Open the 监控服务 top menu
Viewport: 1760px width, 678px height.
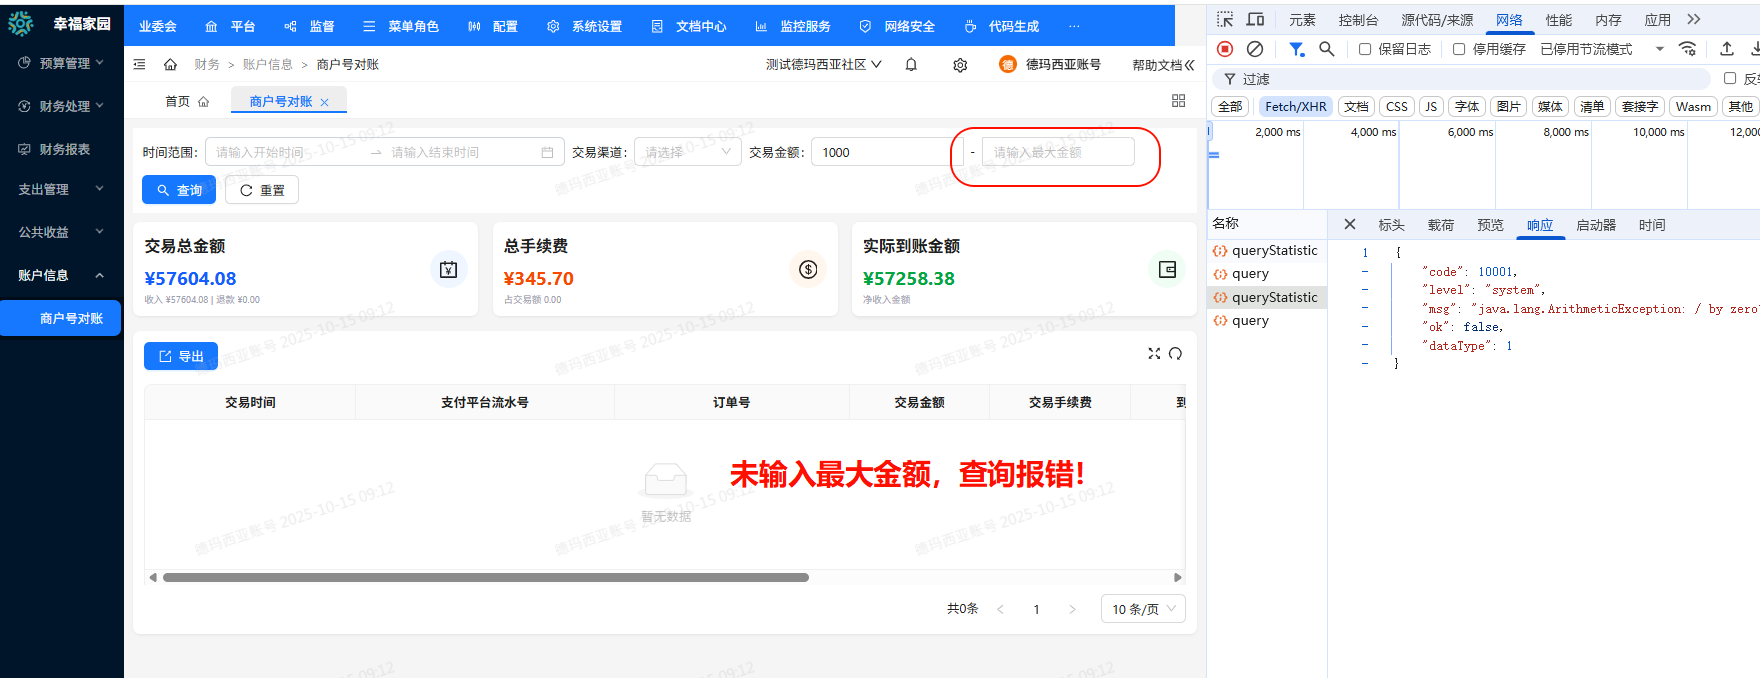793,26
